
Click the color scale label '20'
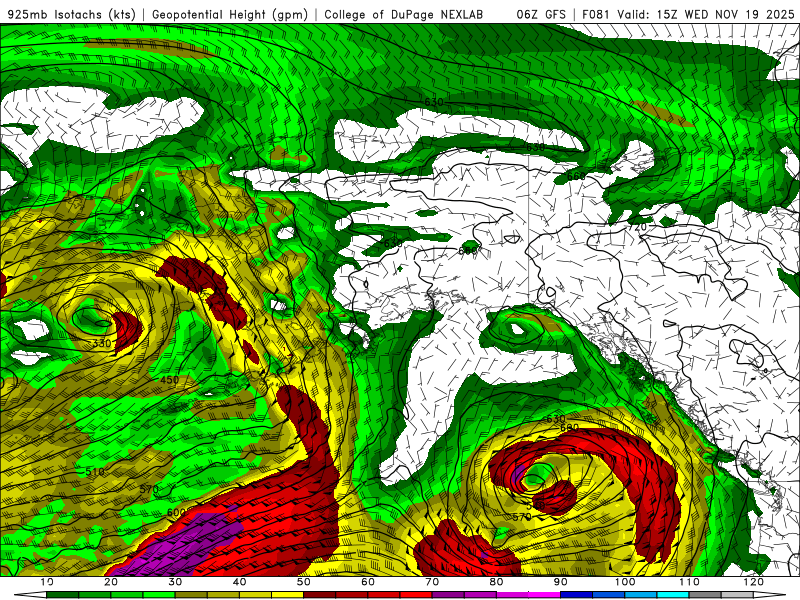pyautogui.click(x=111, y=582)
